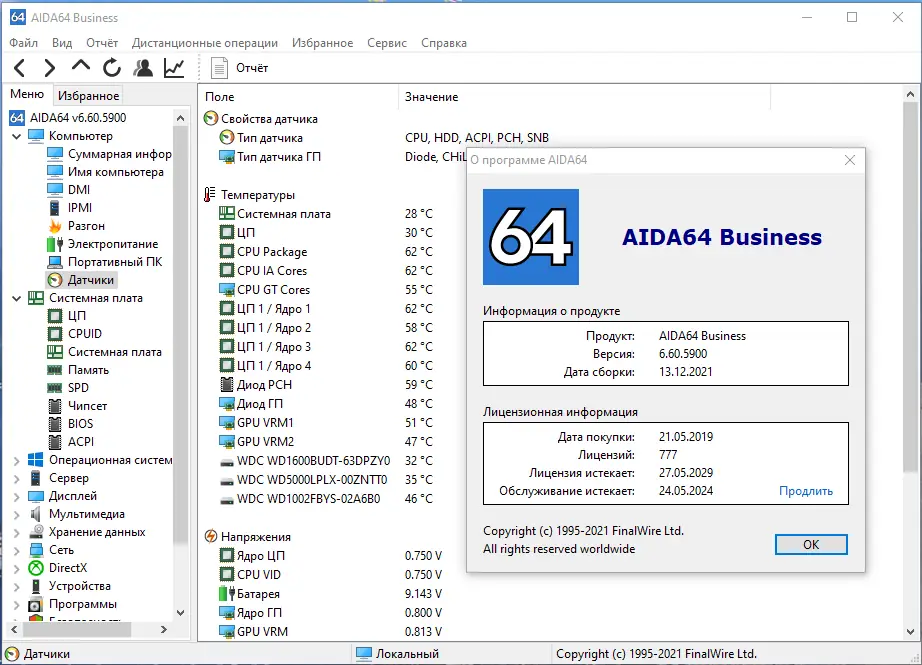Expand the Операционная система node

(16, 460)
